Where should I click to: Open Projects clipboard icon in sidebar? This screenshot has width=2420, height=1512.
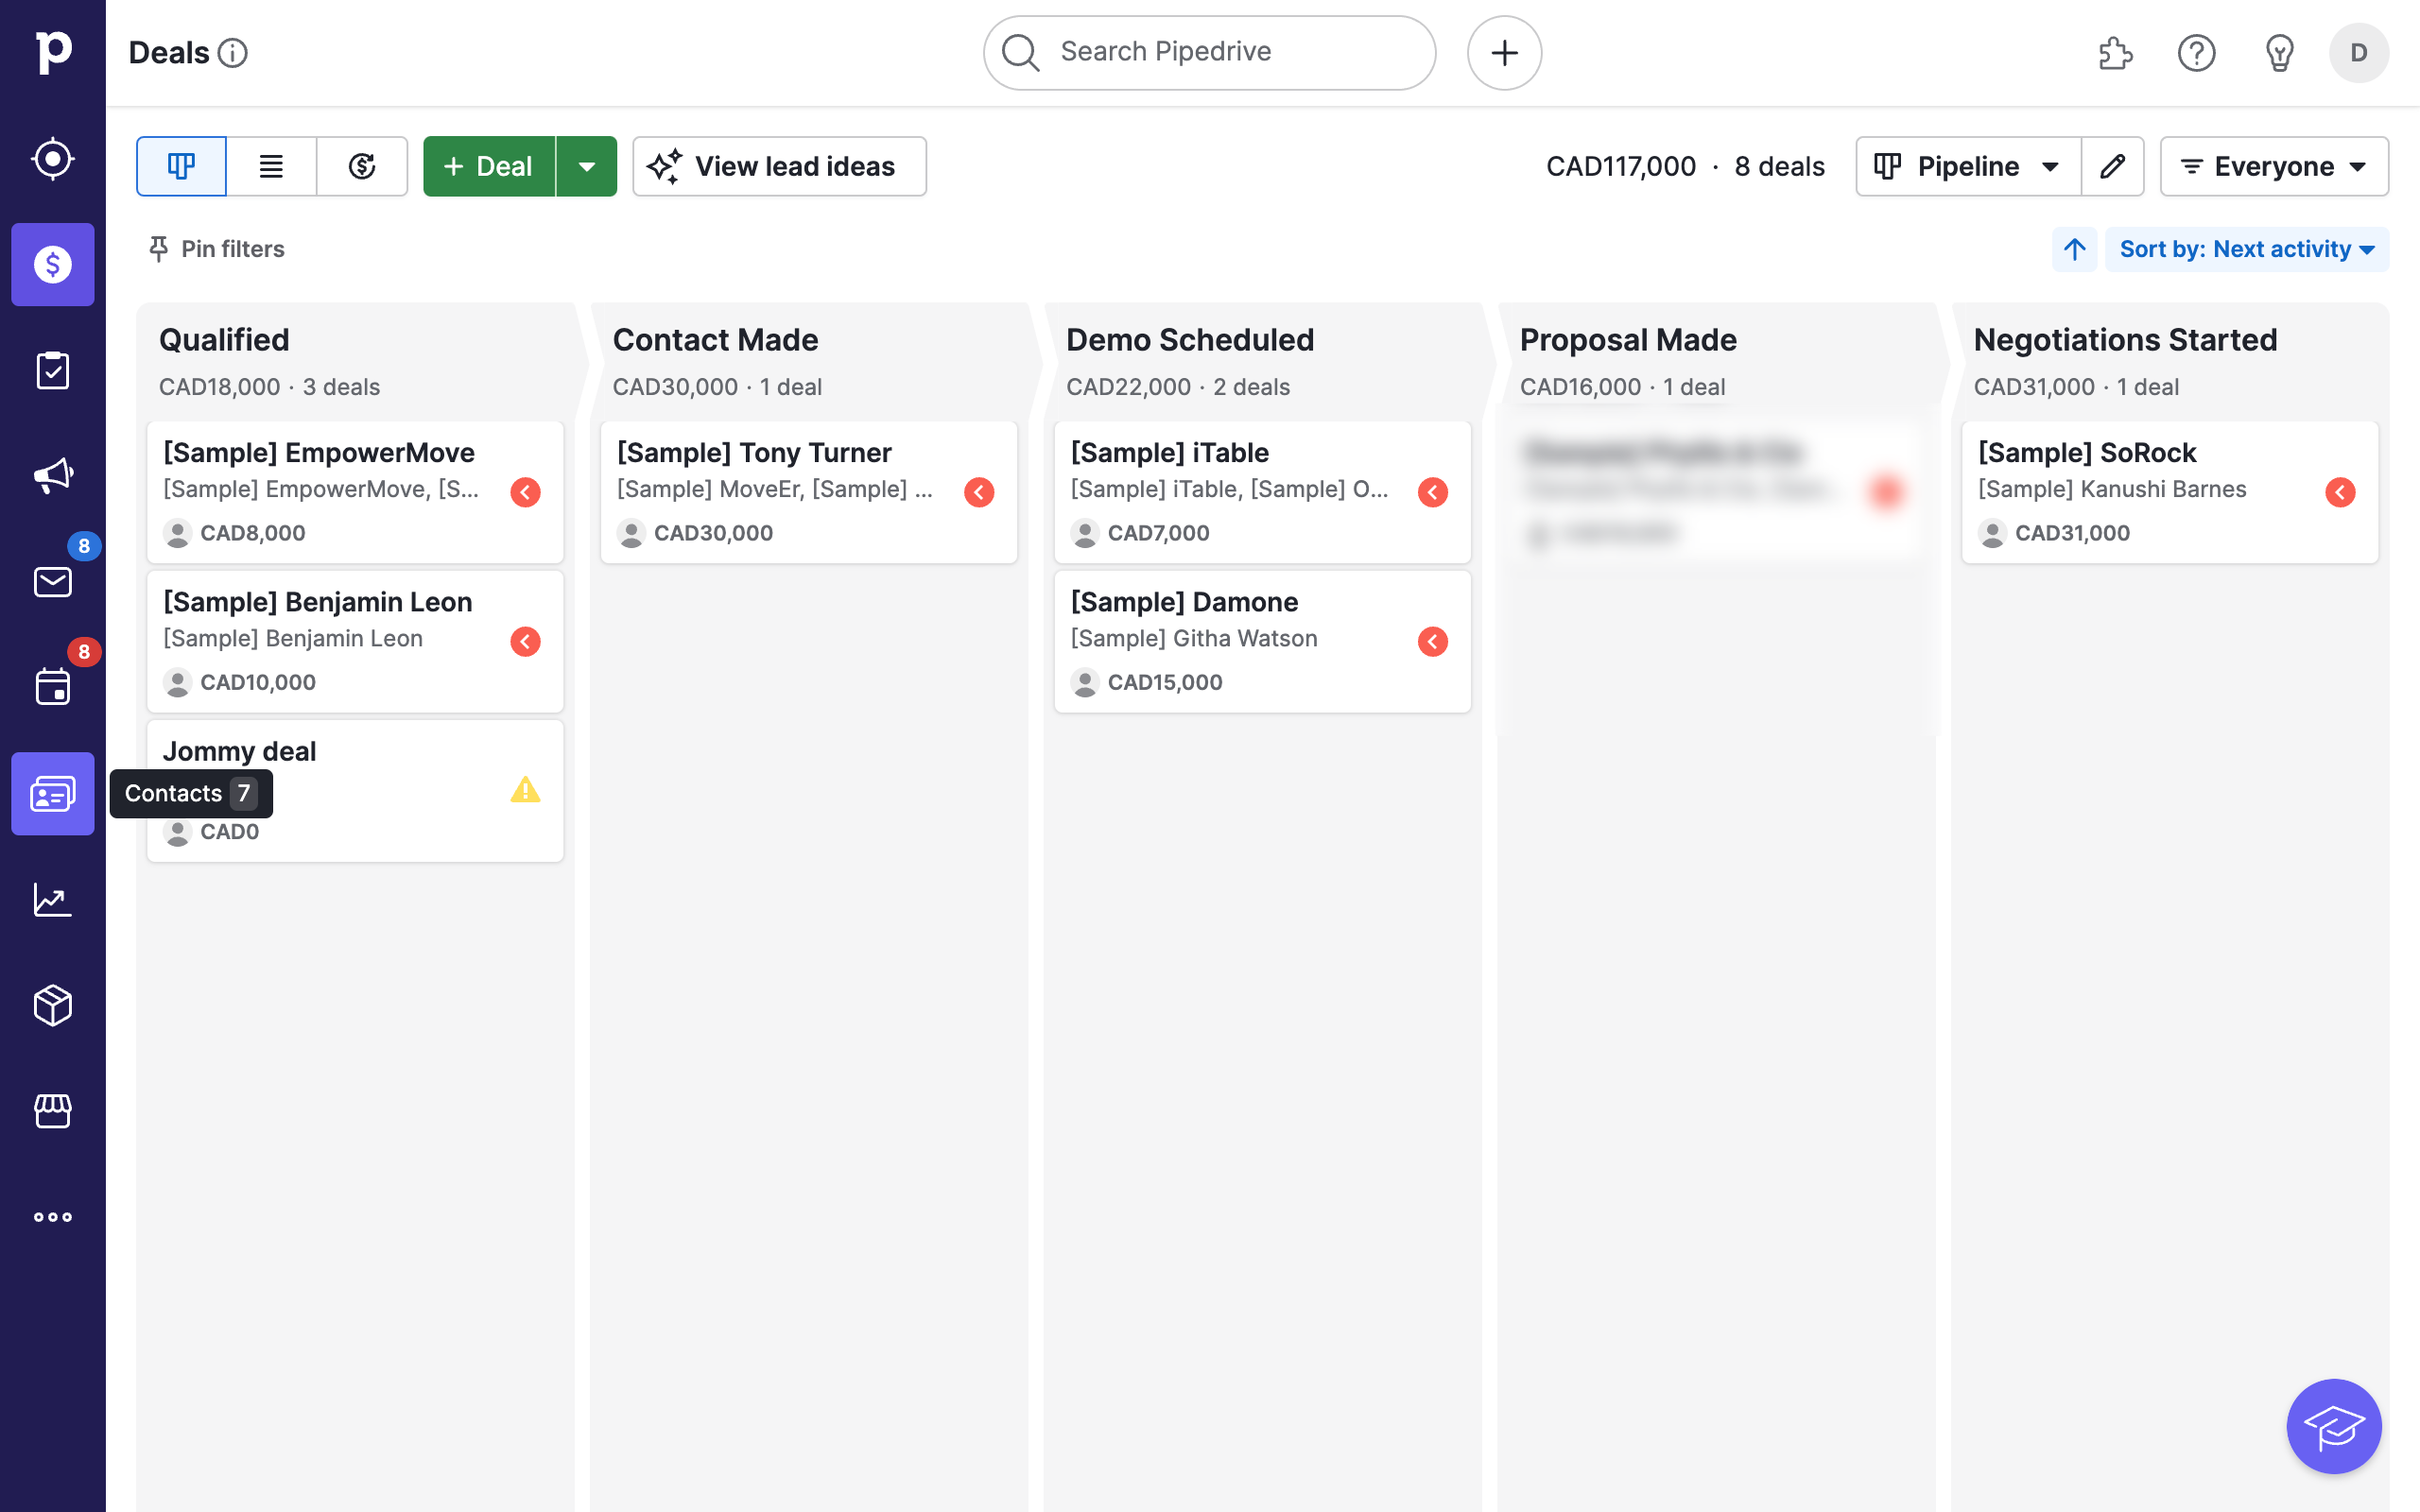pos(52,371)
